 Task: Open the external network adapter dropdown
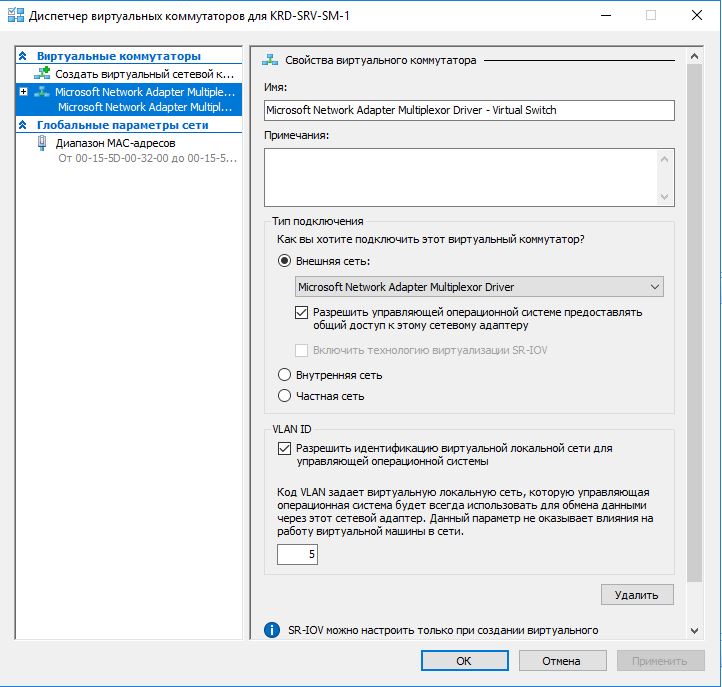point(479,287)
